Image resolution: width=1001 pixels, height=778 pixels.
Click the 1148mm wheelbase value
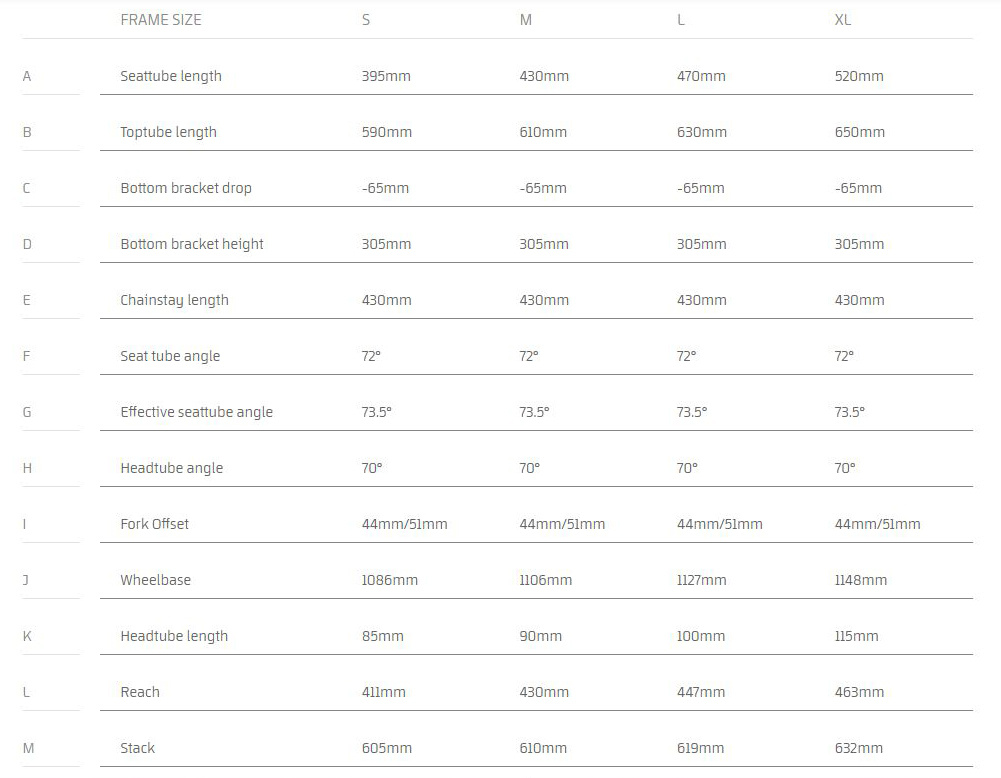pos(860,580)
